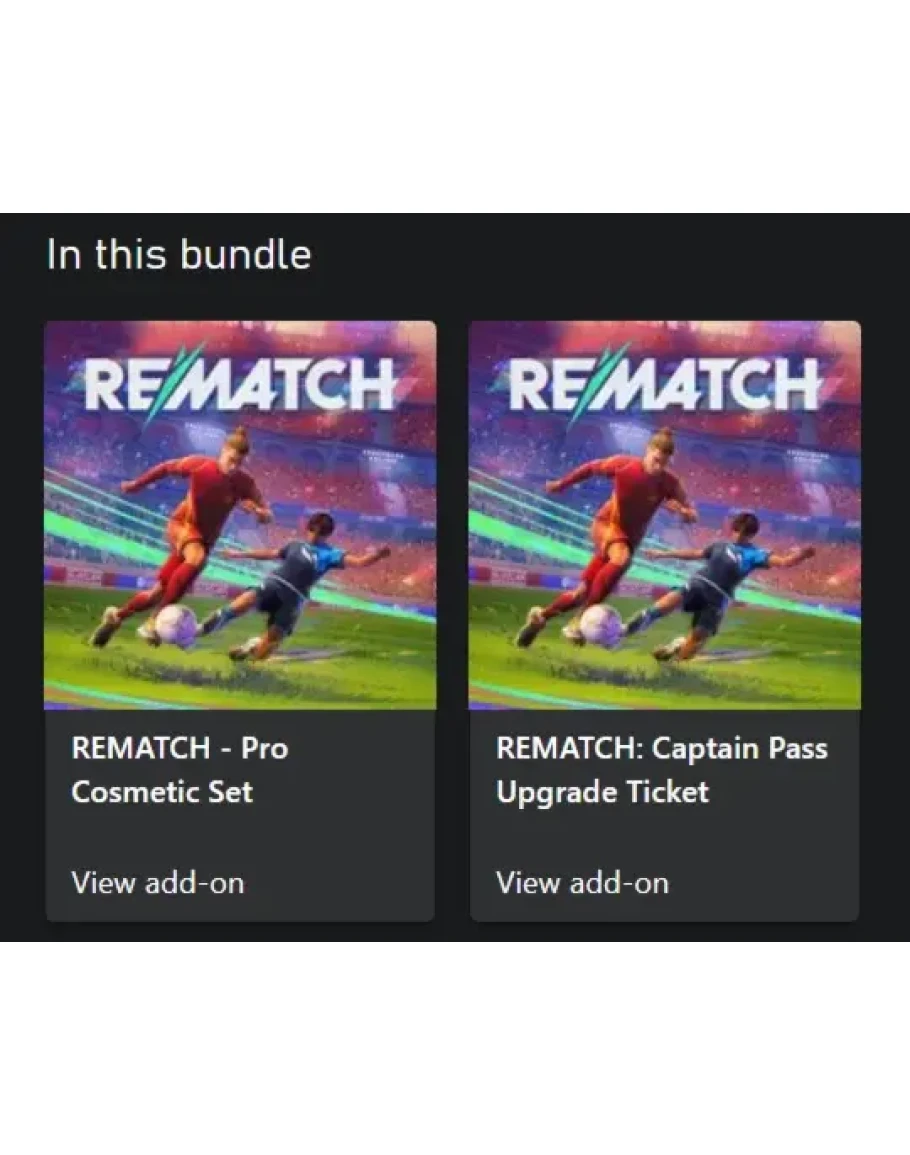
Task: Click the soccer ball in Captain Pass artwork
Action: (600, 625)
